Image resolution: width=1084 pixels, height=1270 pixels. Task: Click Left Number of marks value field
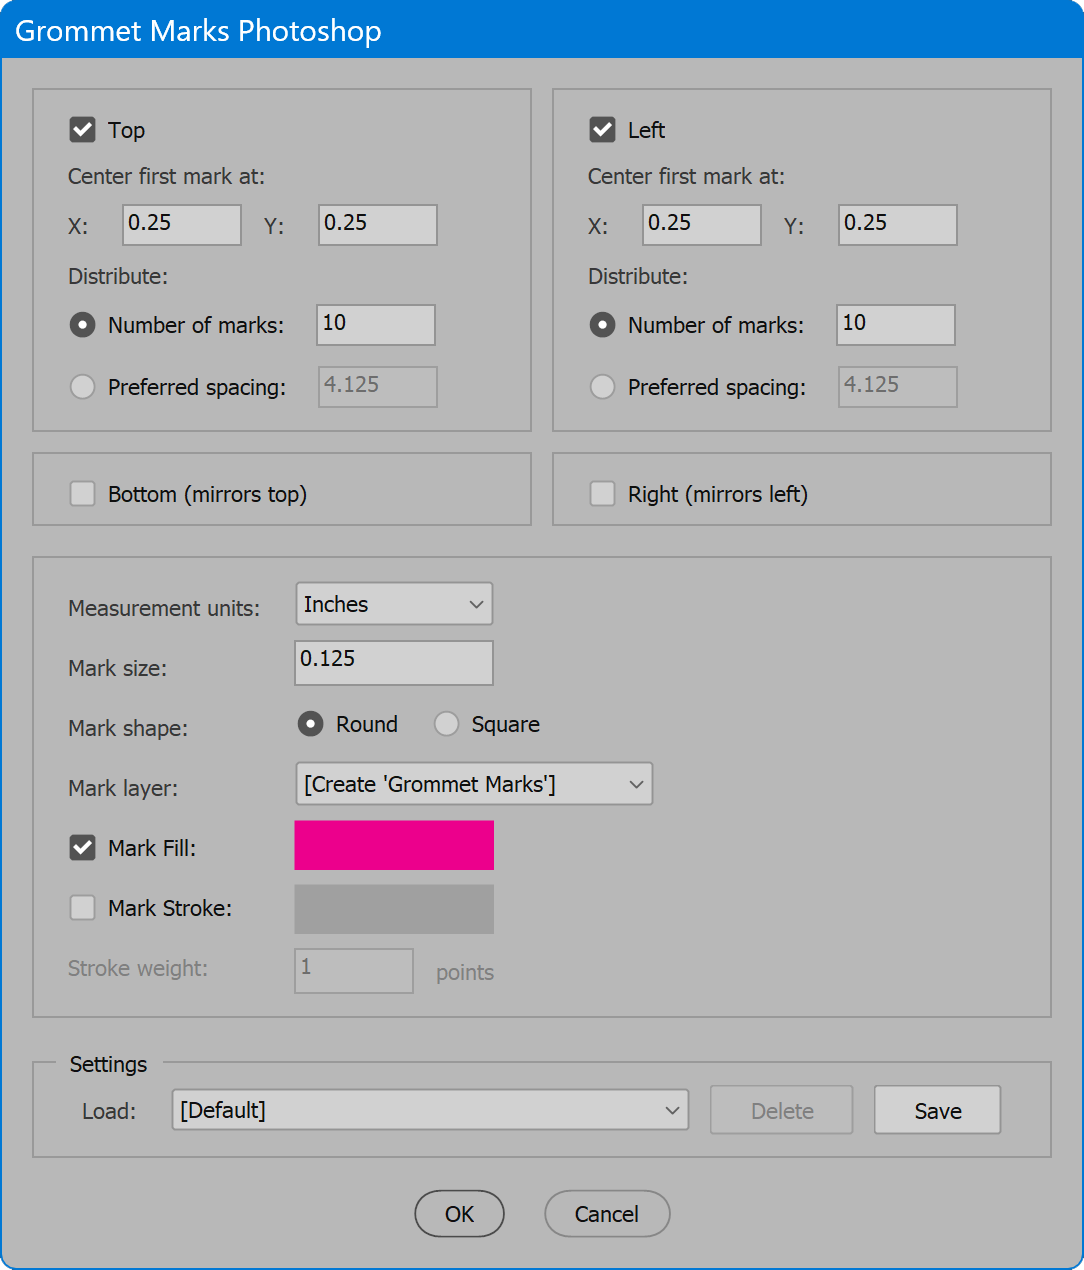click(896, 325)
